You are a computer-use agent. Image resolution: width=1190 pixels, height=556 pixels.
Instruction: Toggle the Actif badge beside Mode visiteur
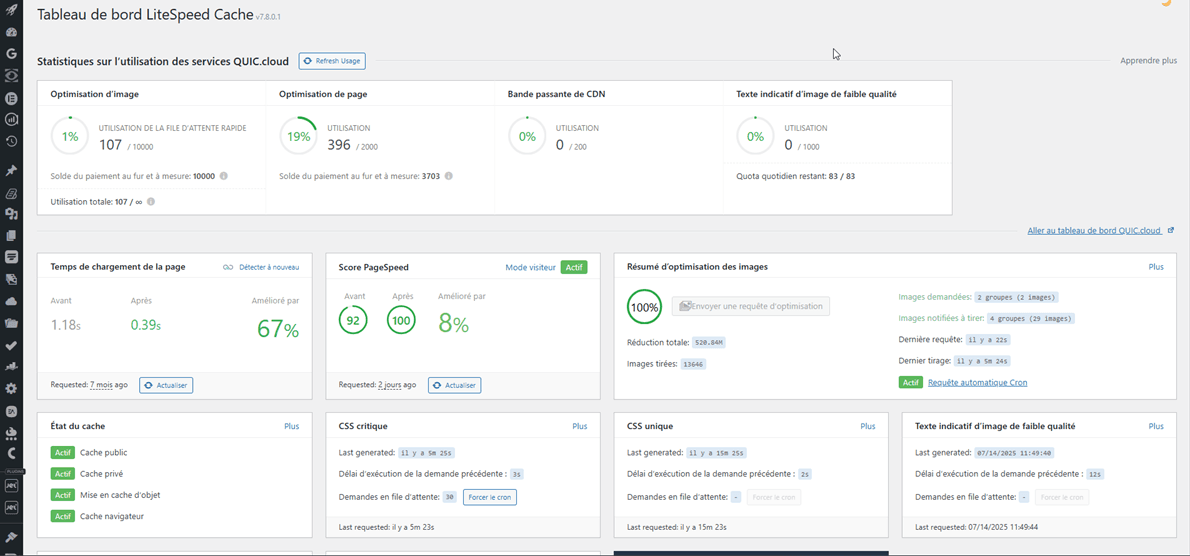click(x=574, y=268)
